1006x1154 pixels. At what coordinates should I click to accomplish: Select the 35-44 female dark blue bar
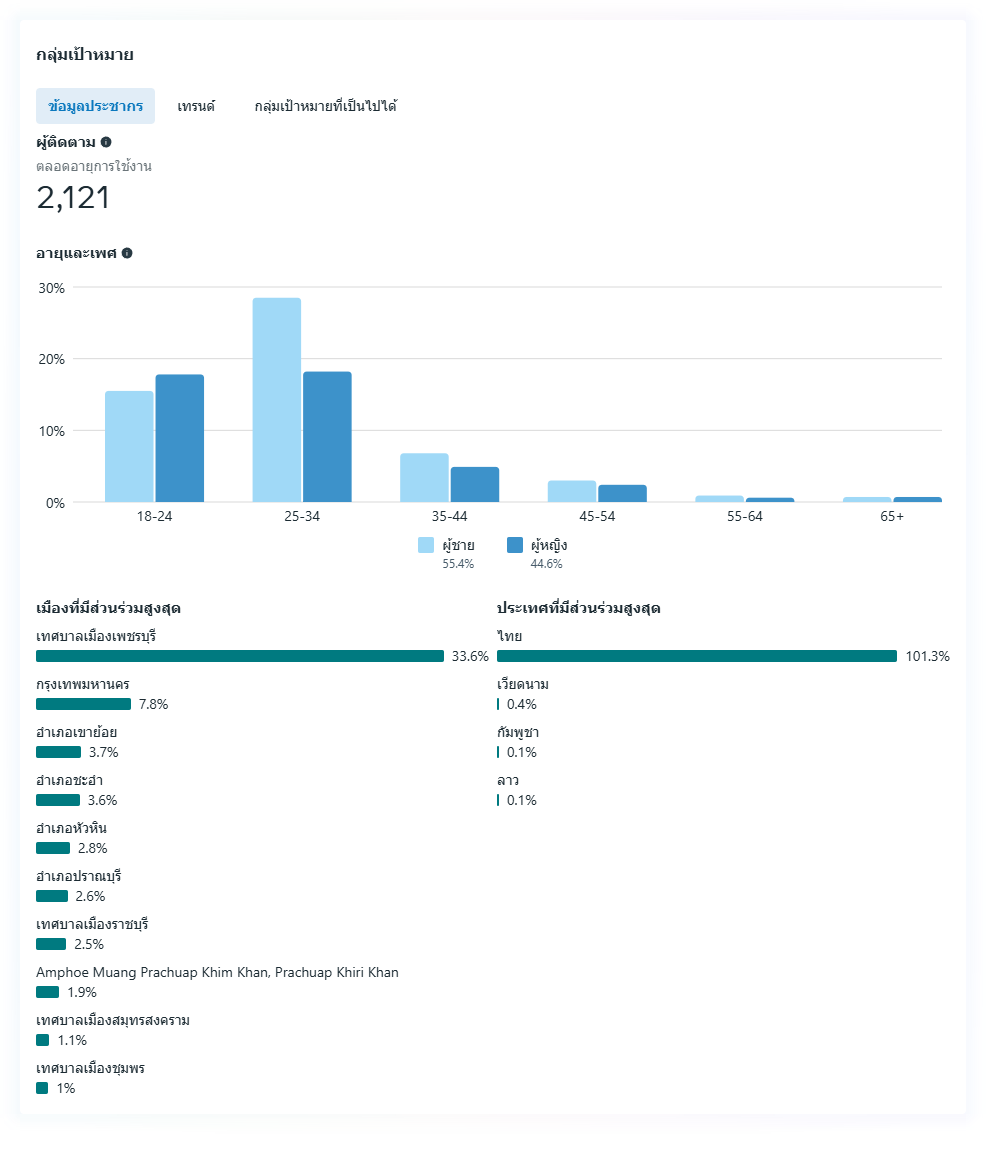[475, 484]
